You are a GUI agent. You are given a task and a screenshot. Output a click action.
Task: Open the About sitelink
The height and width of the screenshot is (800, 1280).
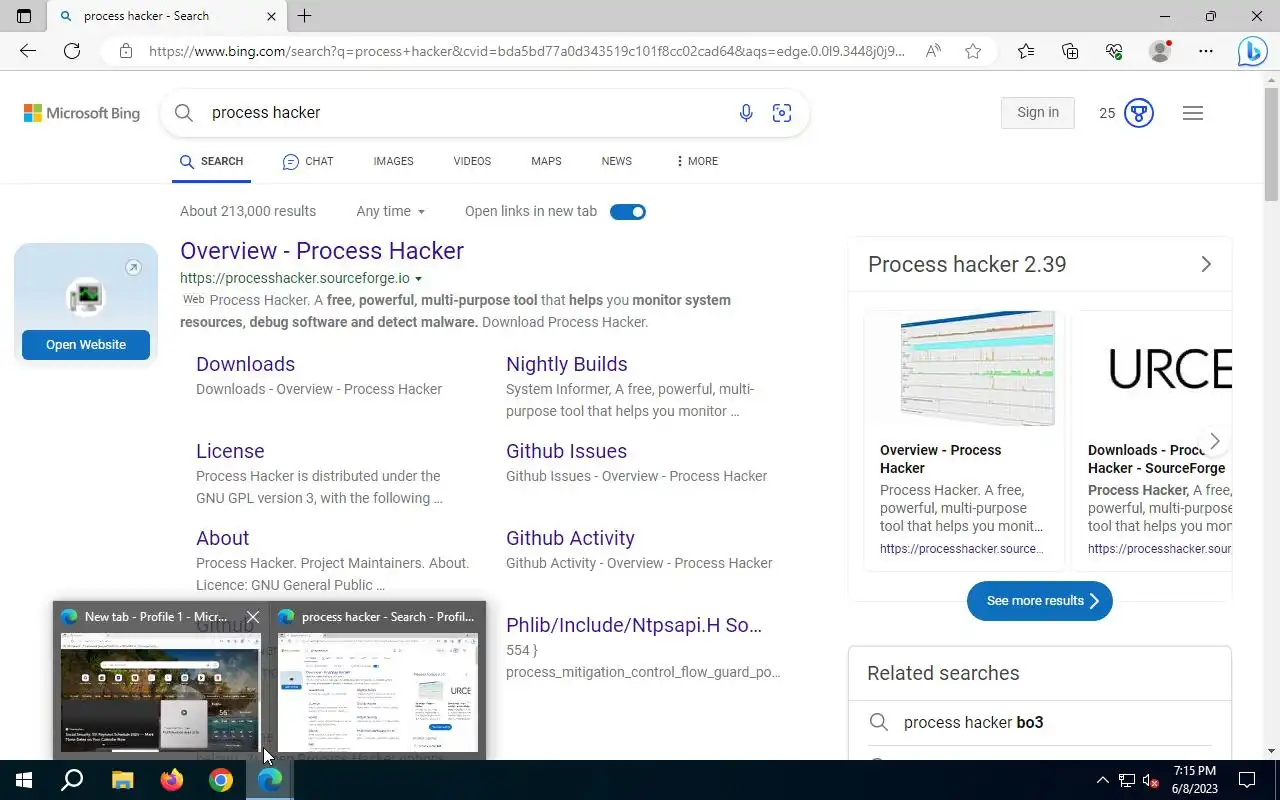[x=222, y=538]
